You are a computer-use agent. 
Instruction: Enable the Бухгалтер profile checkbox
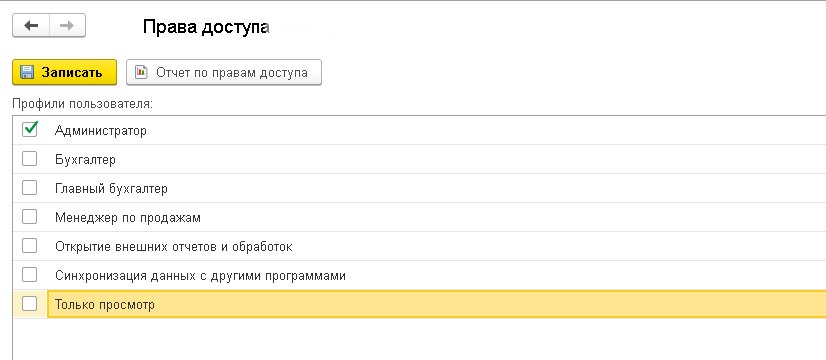[30, 159]
